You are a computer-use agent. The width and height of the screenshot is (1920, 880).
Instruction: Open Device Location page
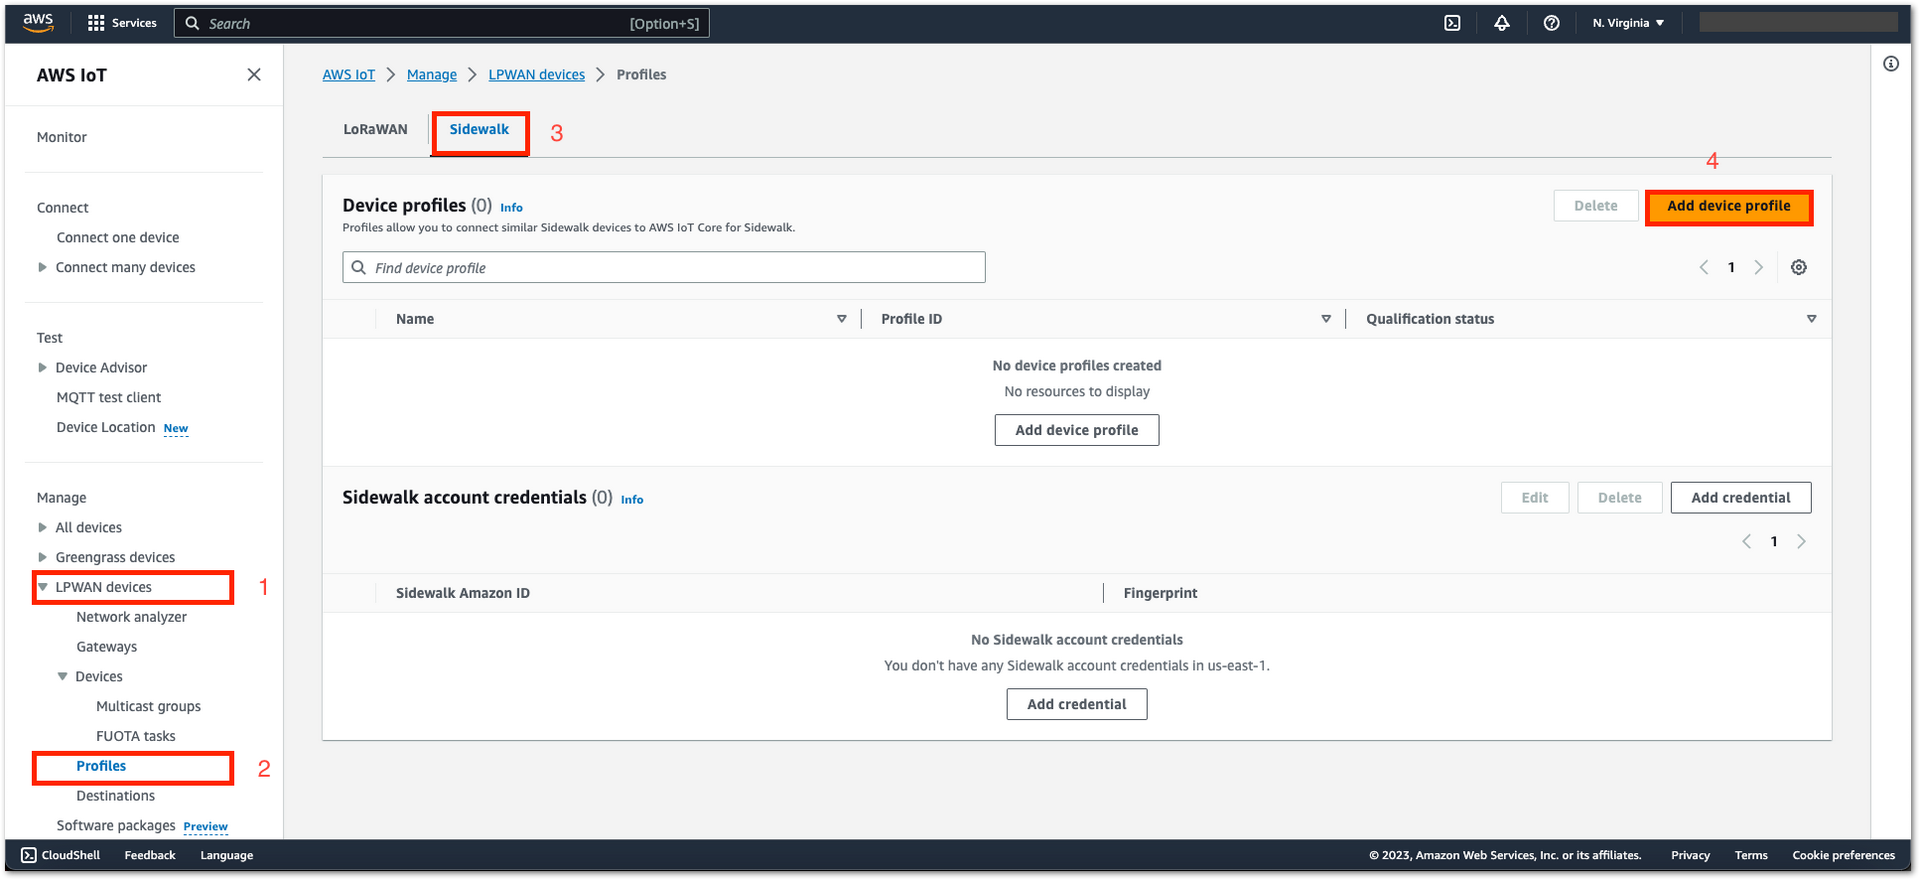pyautogui.click(x=106, y=427)
